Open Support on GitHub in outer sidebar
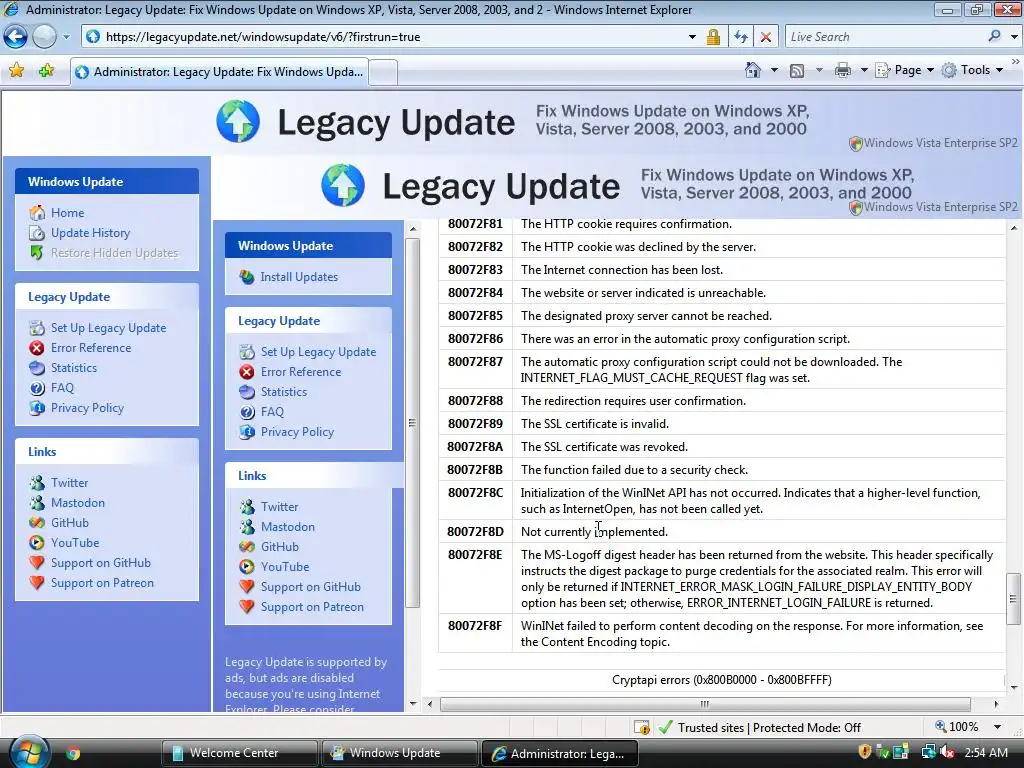1024x768 pixels. 101,563
